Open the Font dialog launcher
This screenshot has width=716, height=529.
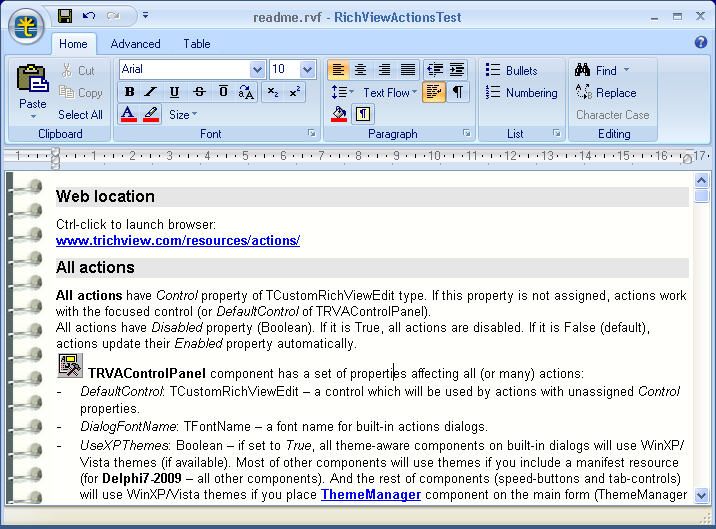[312, 133]
